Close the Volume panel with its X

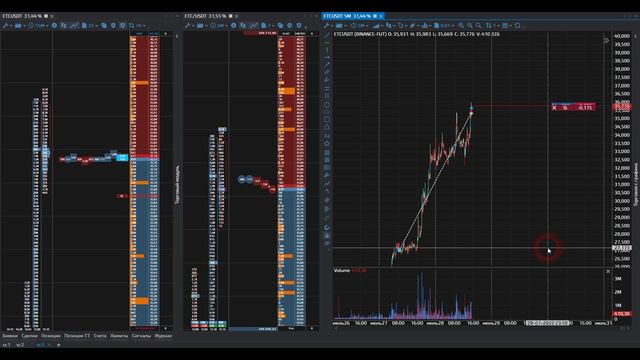[x=608, y=271]
